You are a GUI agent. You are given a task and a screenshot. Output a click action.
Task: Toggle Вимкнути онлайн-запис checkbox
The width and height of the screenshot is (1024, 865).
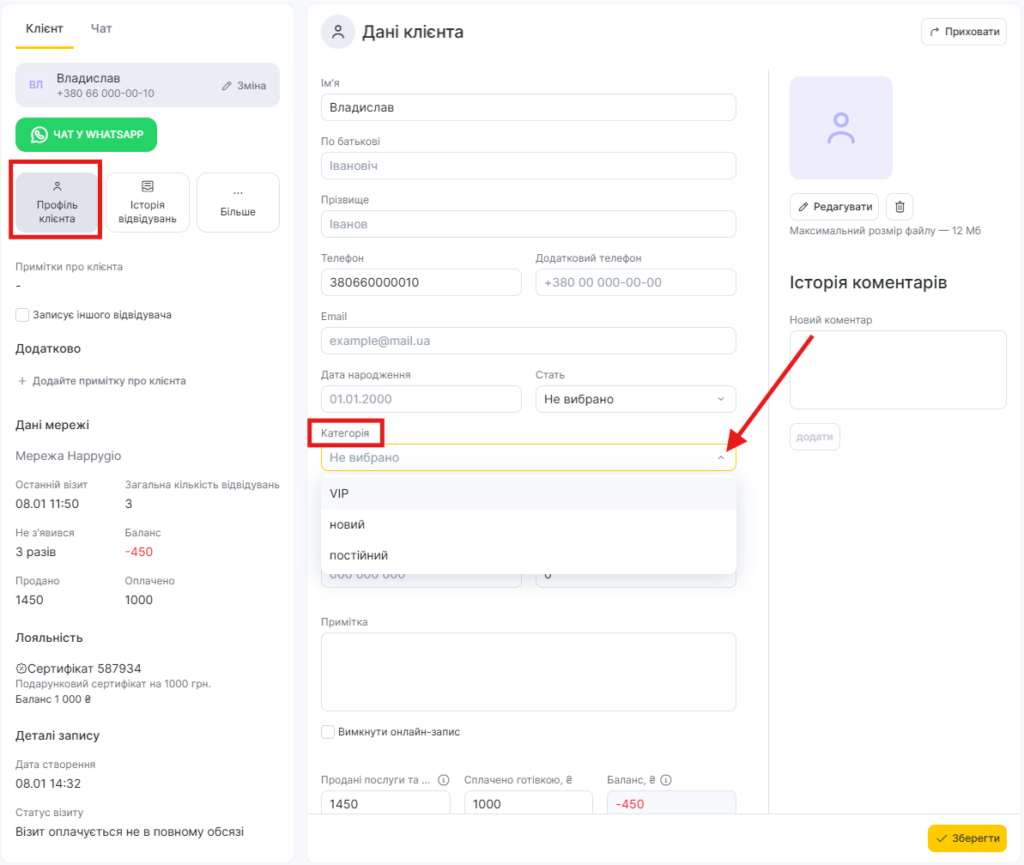[x=328, y=732]
